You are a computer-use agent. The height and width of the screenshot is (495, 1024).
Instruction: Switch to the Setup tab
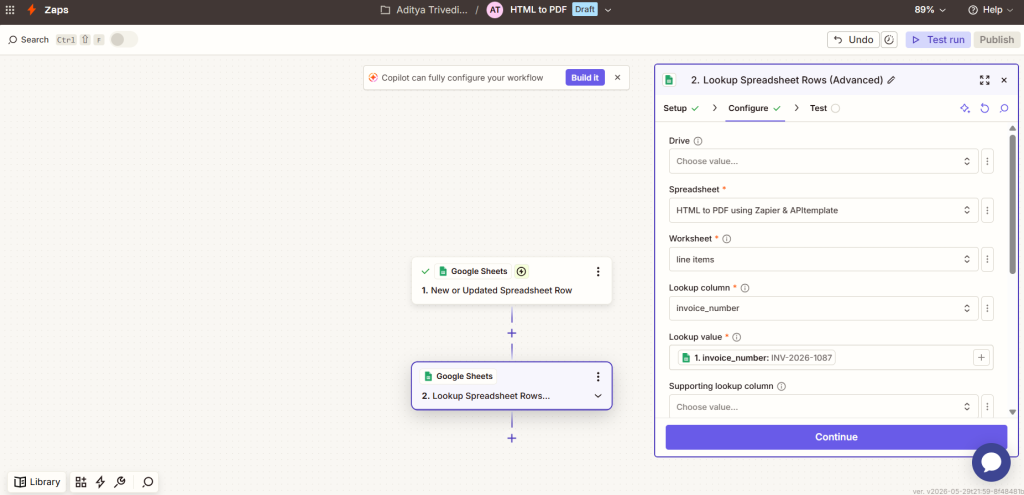(681, 108)
